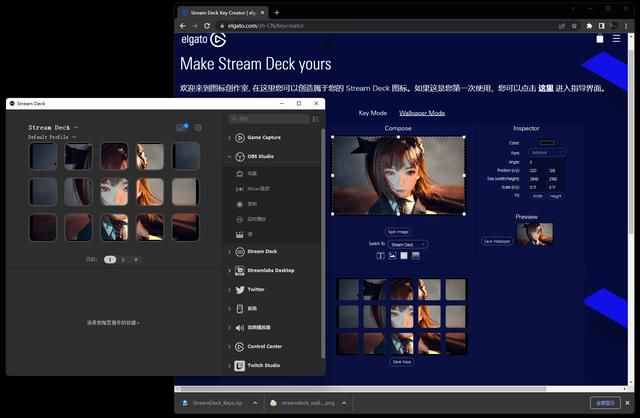Click the Streamlabs Desktop icon
Viewport: 640px width, 418px height.
coord(240,270)
